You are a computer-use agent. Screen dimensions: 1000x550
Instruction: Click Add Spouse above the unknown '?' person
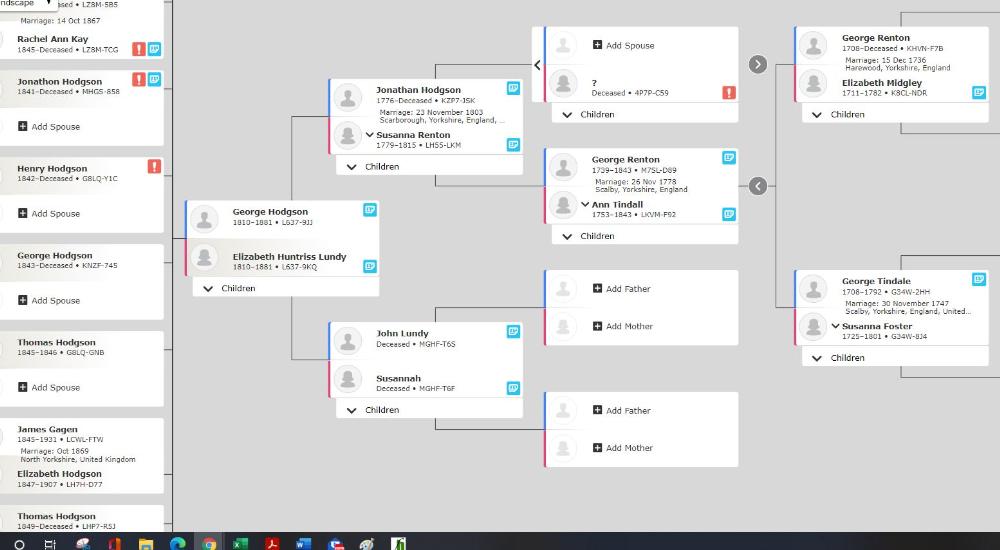pyautogui.click(x=624, y=45)
